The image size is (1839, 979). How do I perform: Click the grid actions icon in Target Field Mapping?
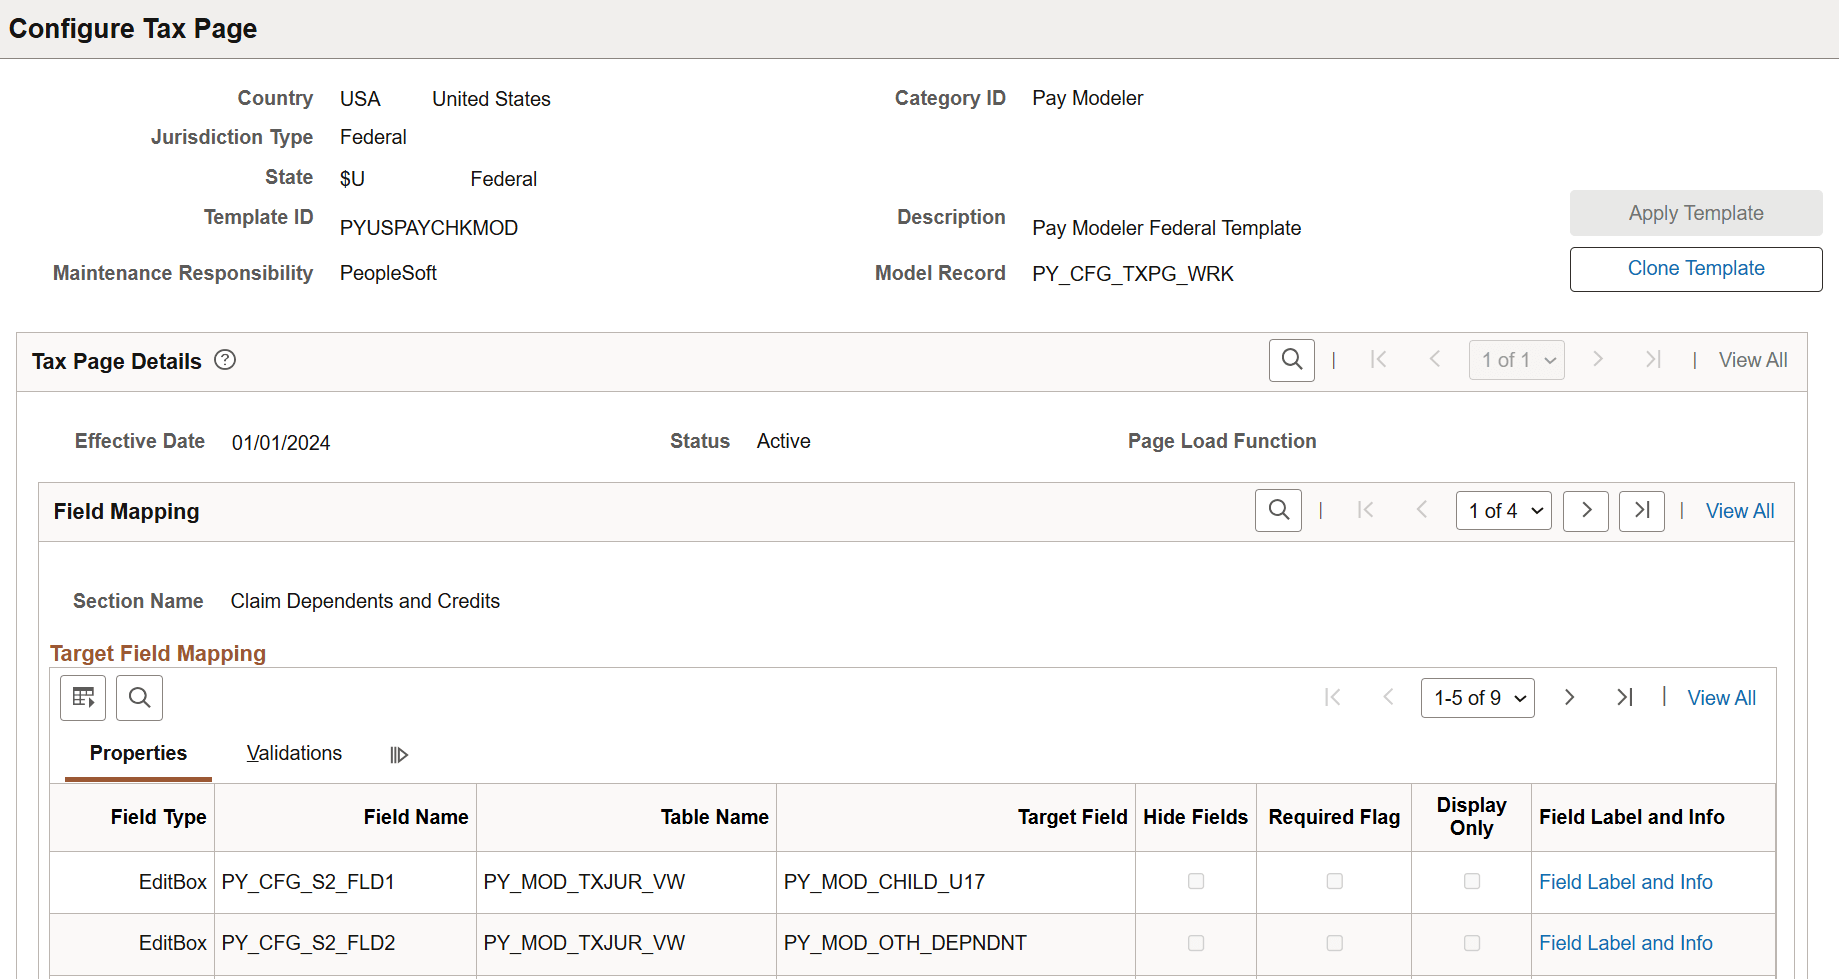pos(82,697)
